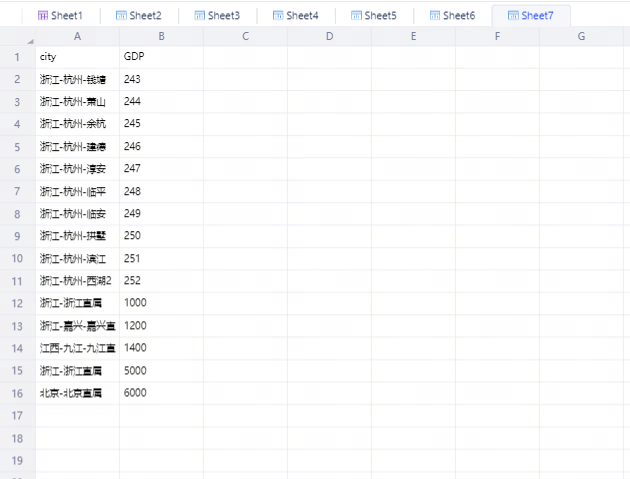Select column A header
The image size is (630, 479).
[77, 37]
